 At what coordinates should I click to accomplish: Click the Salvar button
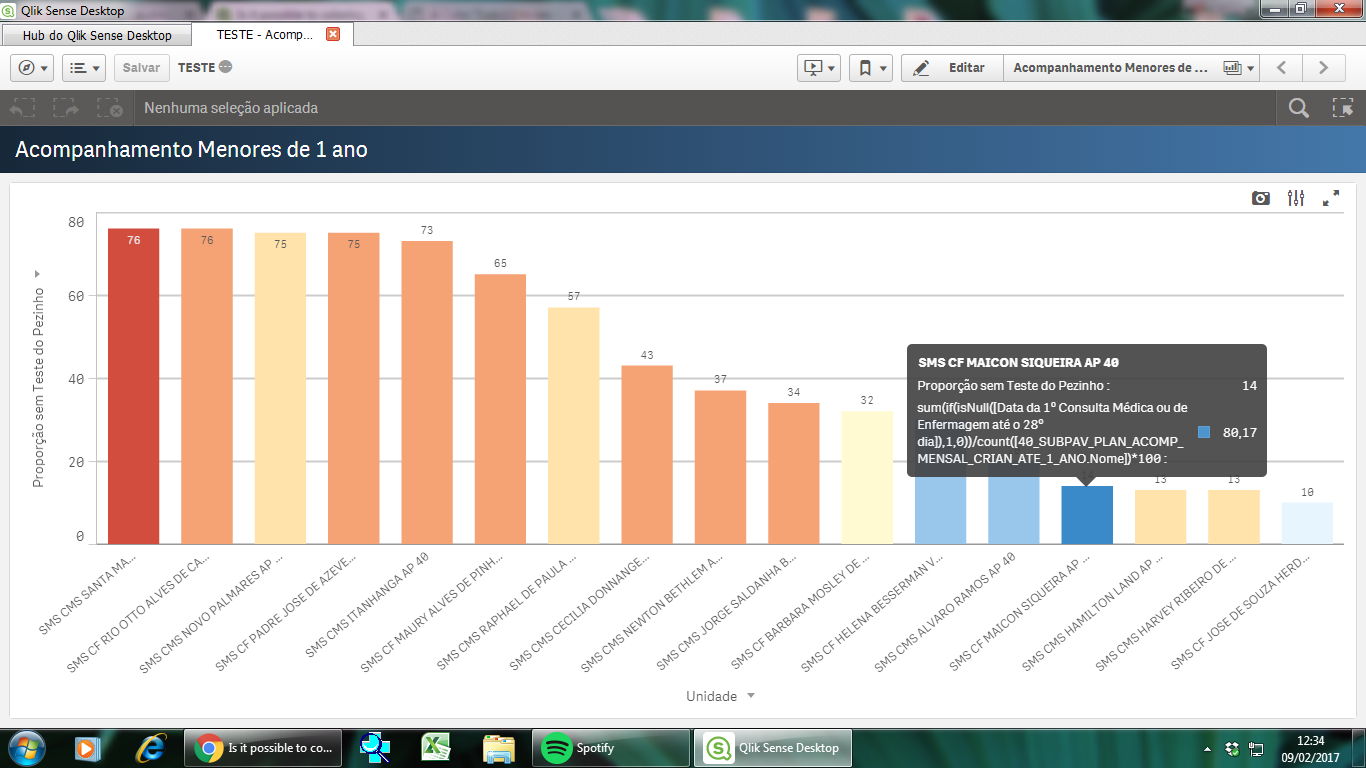point(141,68)
